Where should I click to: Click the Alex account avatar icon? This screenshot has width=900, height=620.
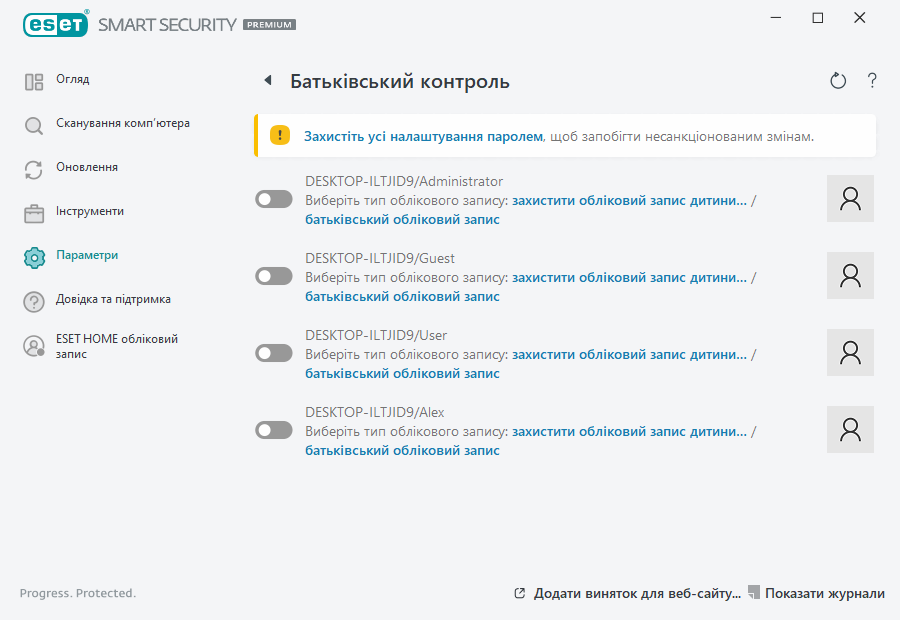point(851,429)
